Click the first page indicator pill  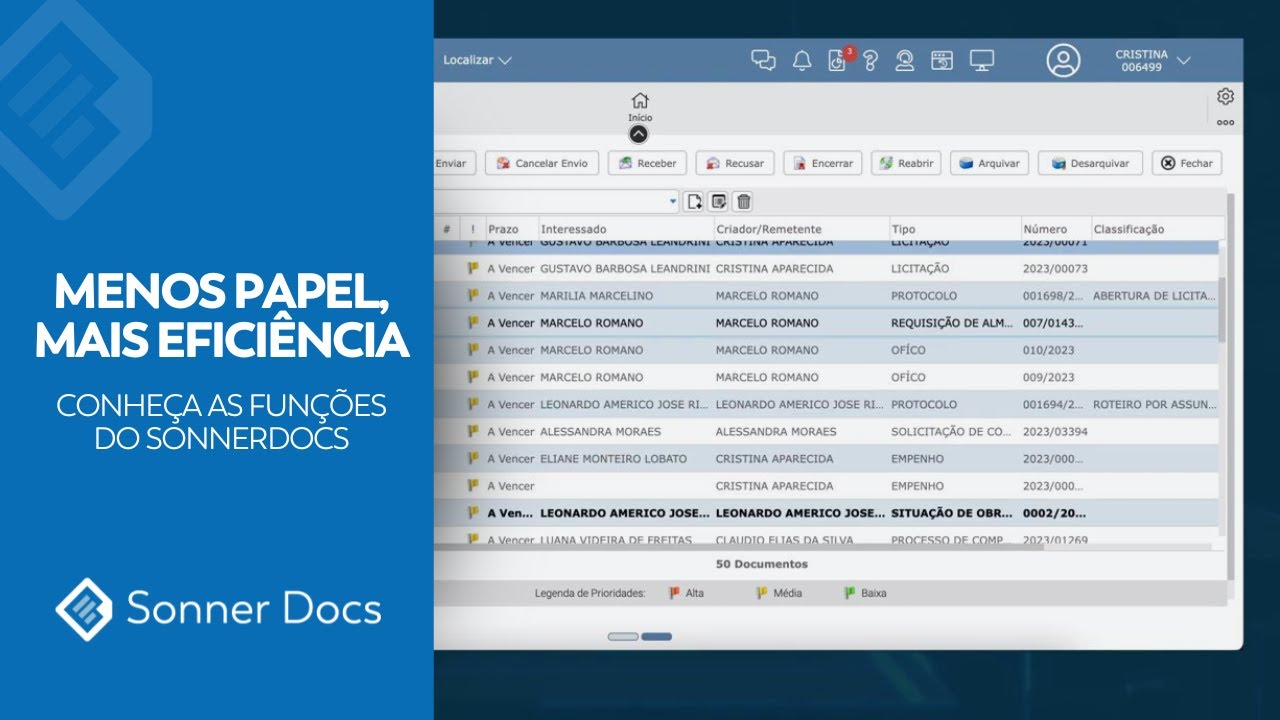click(x=623, y=637)
